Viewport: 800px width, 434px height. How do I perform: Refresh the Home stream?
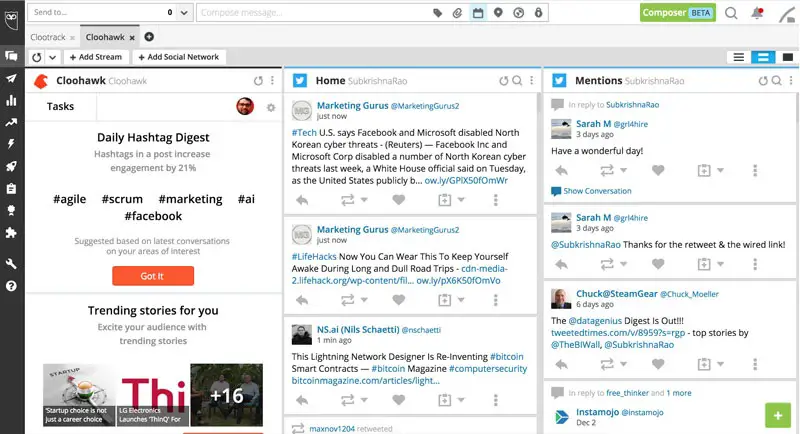point(504,81)
